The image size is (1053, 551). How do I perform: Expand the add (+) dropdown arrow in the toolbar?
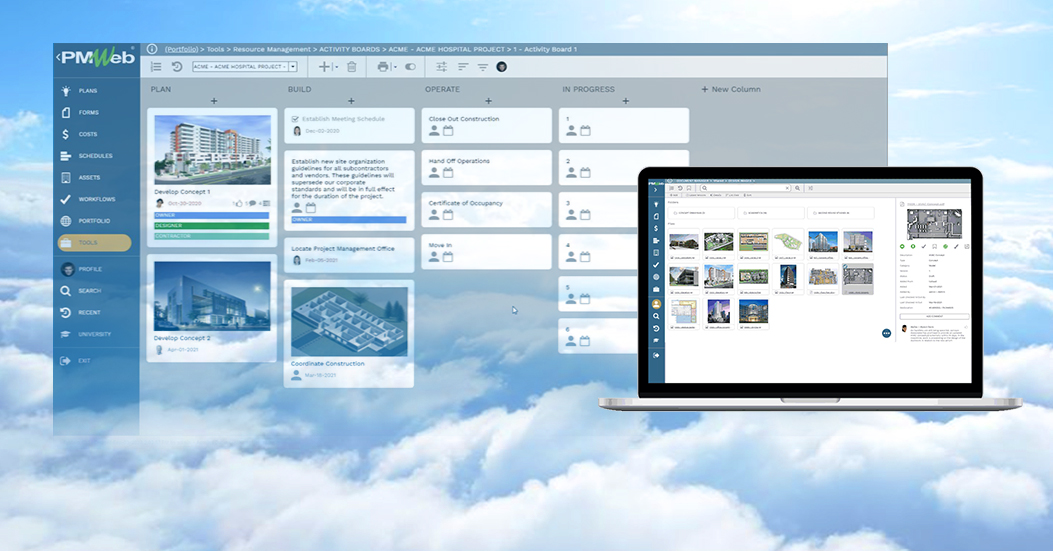pos(336,67)
